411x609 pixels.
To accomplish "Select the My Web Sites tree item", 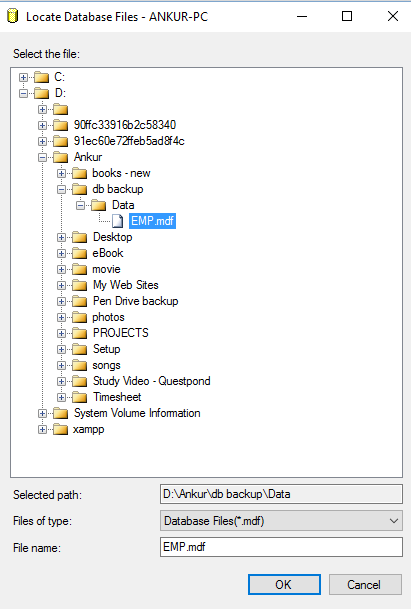I will [125, 285].
